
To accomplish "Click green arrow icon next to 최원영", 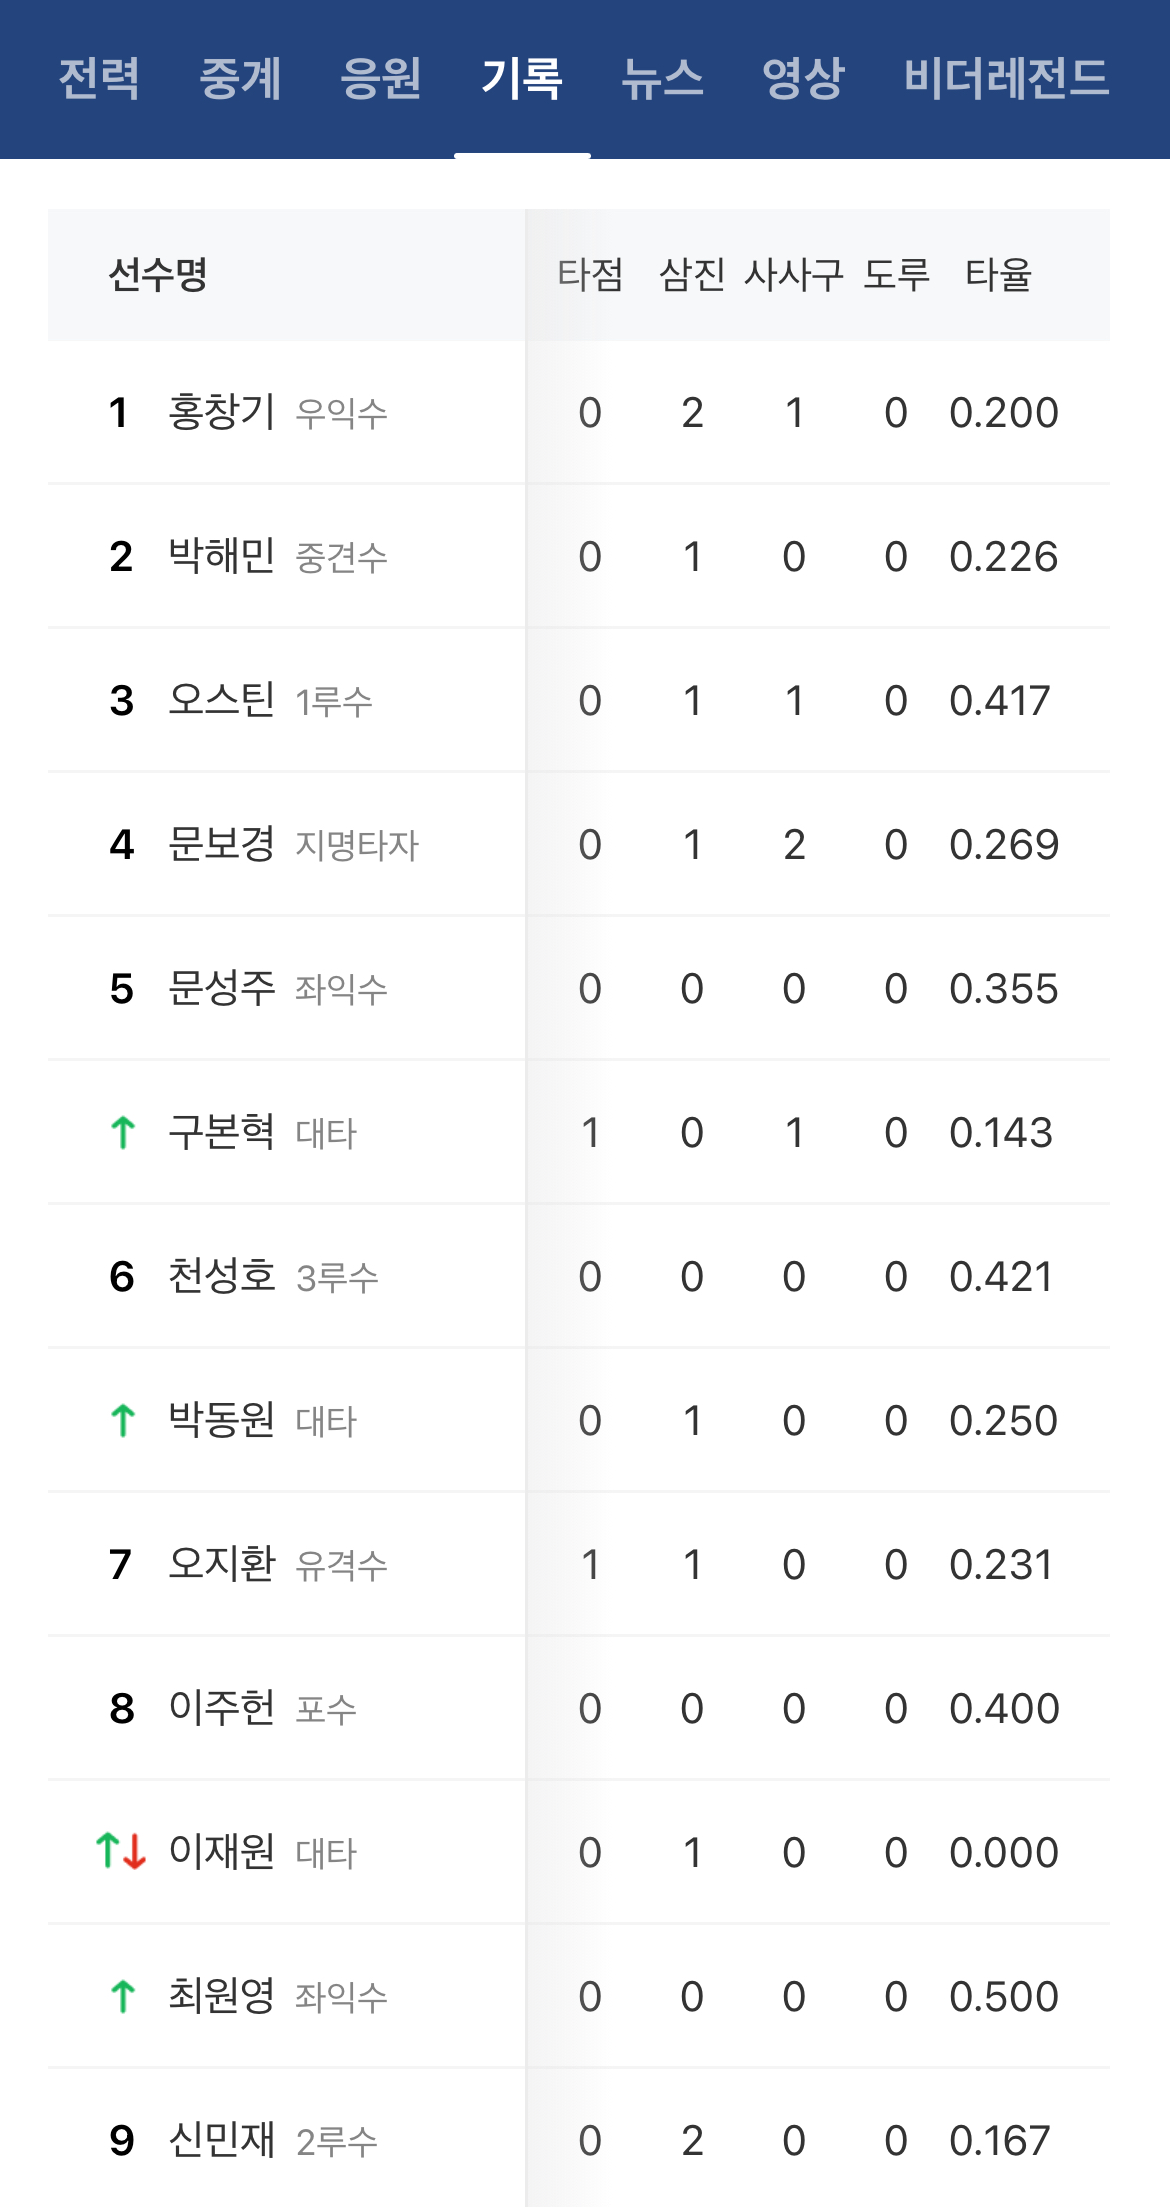I will coord(123,1997).
